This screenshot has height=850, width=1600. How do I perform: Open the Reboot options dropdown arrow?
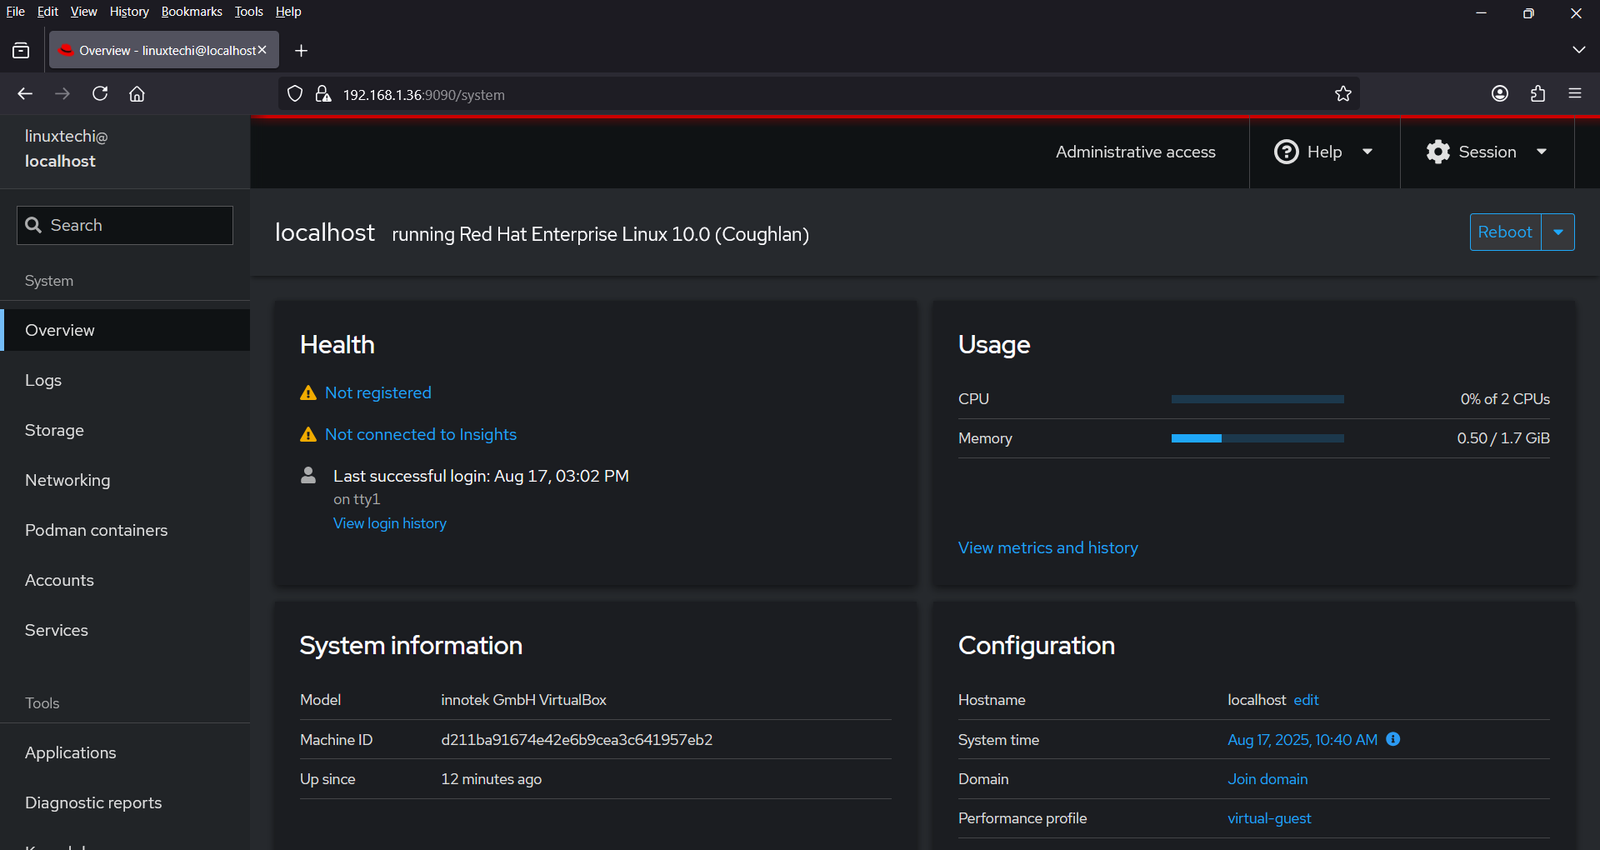point(1558,232)
